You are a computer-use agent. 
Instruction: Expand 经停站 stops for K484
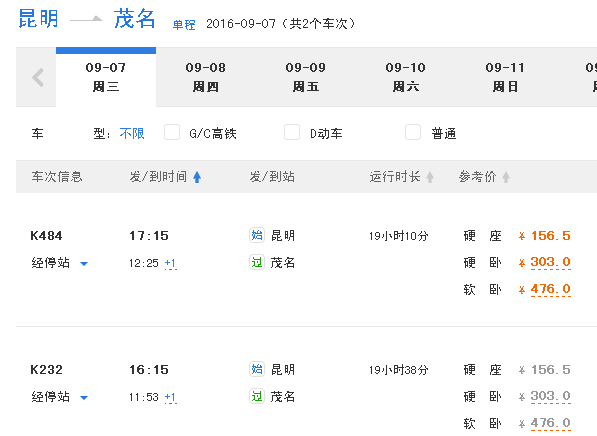pos(60,263)
